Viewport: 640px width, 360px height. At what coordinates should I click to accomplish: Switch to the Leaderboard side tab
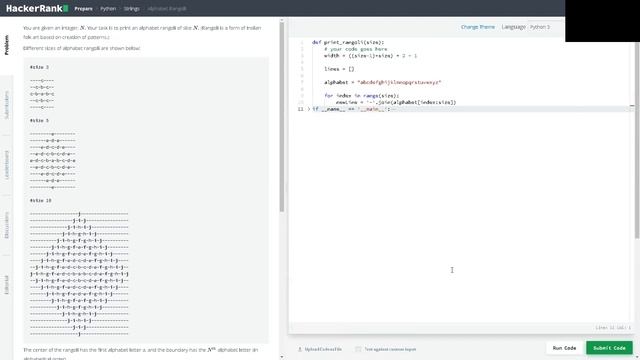pos(7,165)
